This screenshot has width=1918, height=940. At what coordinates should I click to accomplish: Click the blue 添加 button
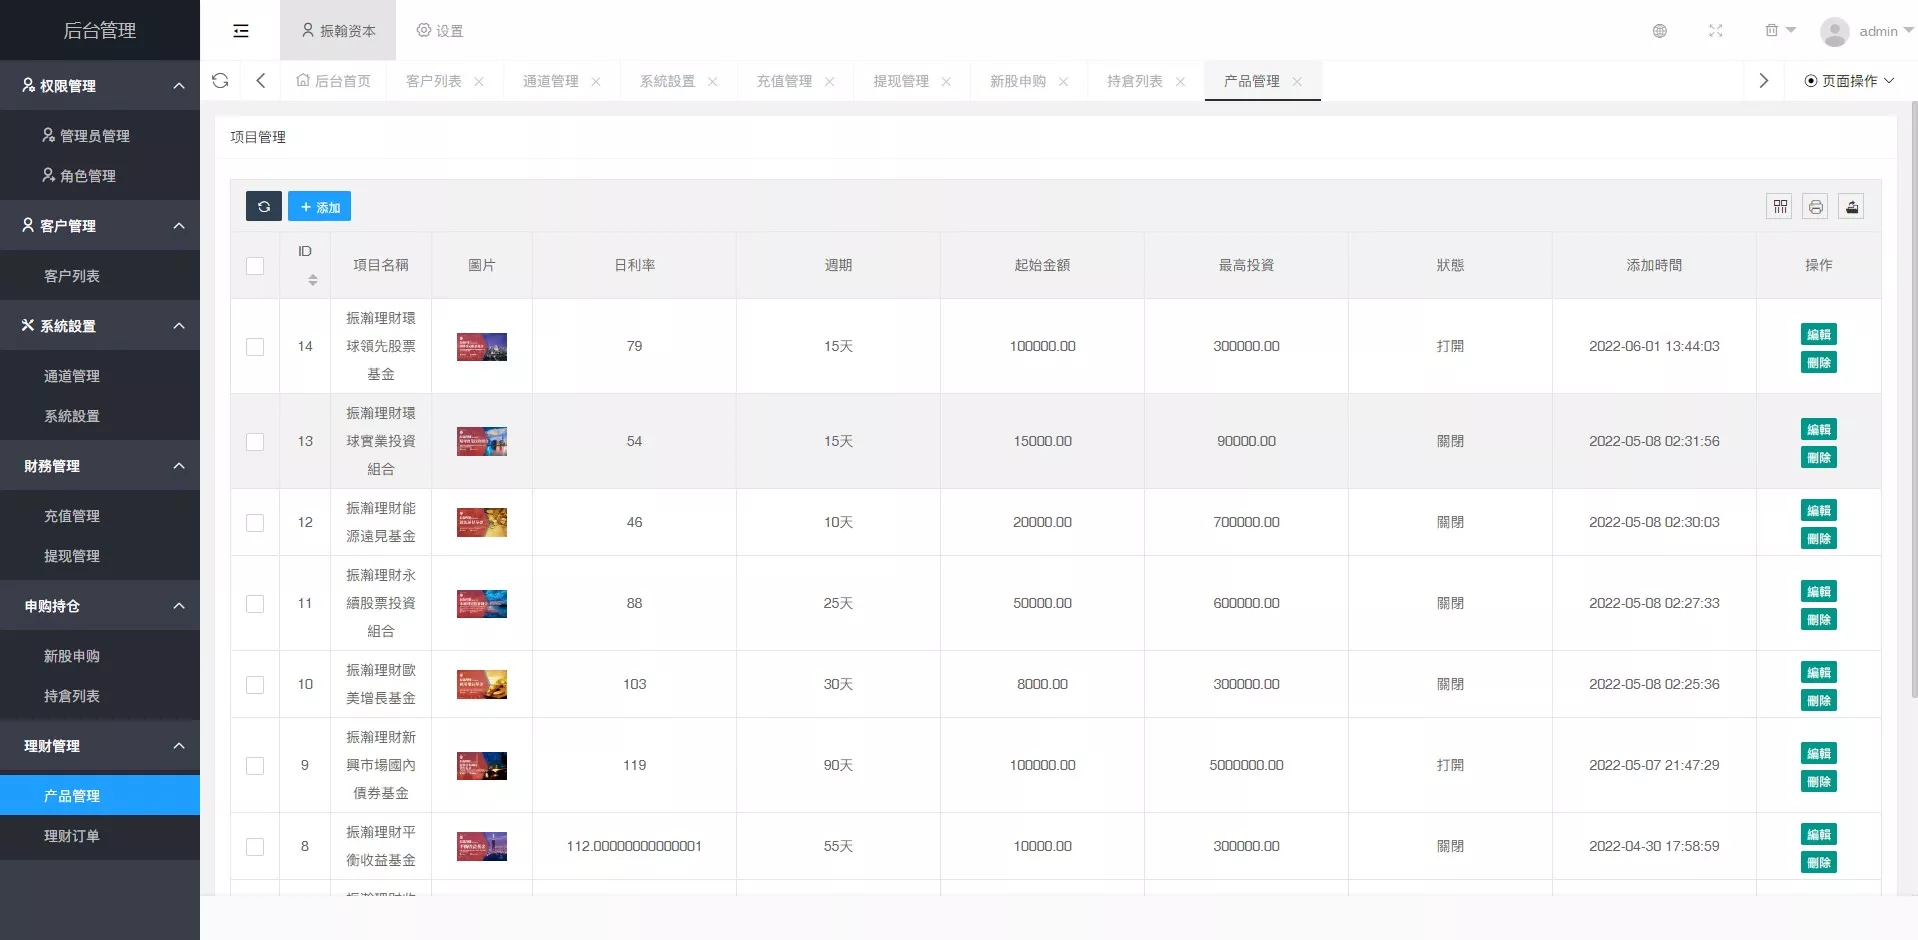point(319,206)
